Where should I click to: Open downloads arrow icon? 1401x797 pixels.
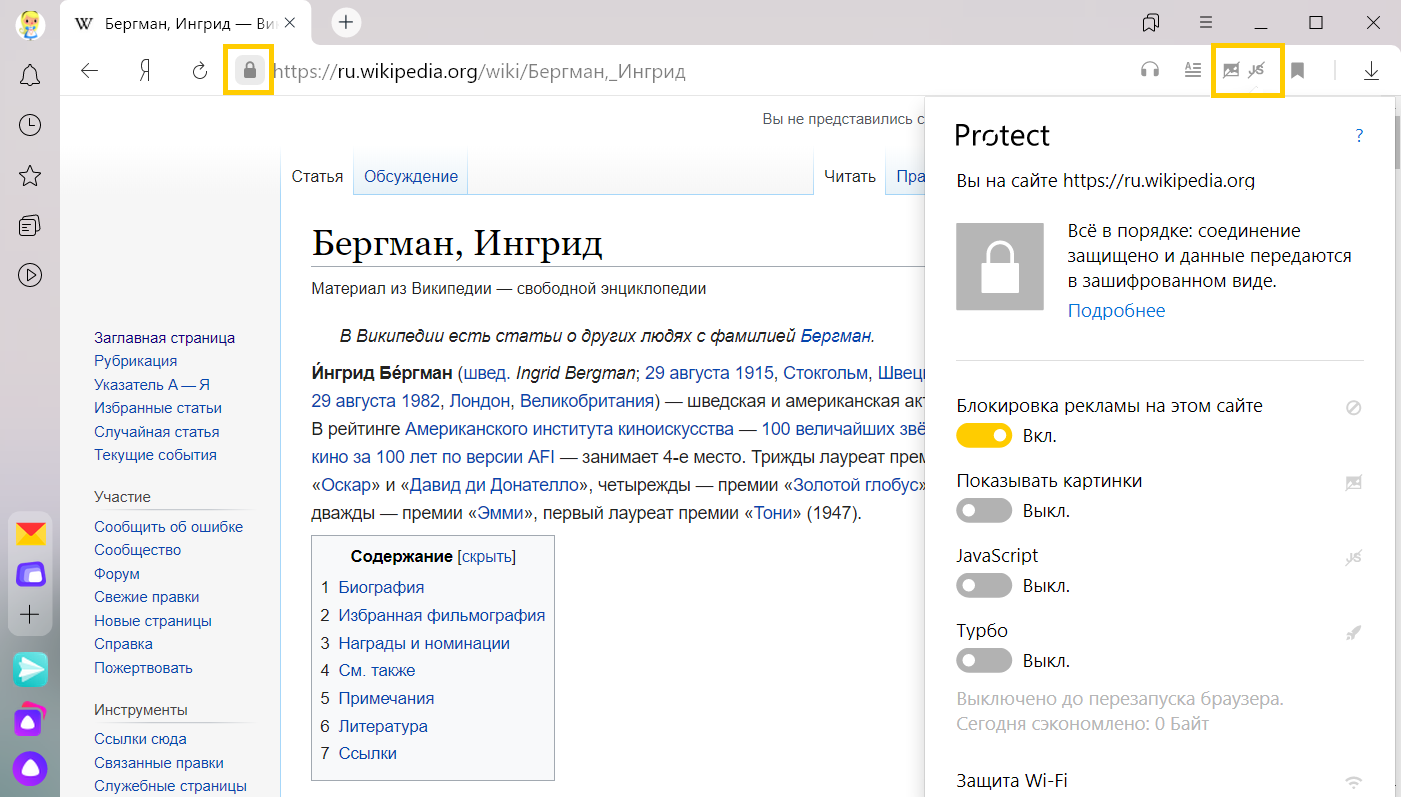(x=1371, y=71)
